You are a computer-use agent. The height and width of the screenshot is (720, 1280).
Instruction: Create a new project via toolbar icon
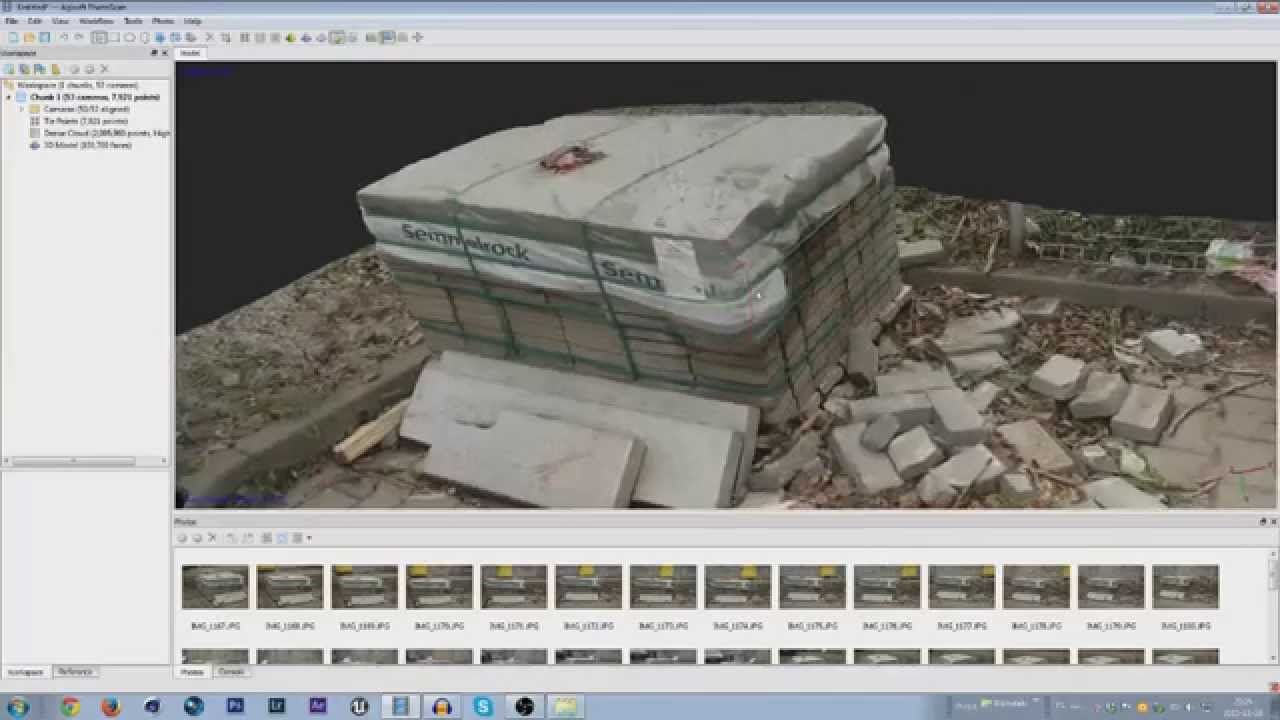pos(13,38)
